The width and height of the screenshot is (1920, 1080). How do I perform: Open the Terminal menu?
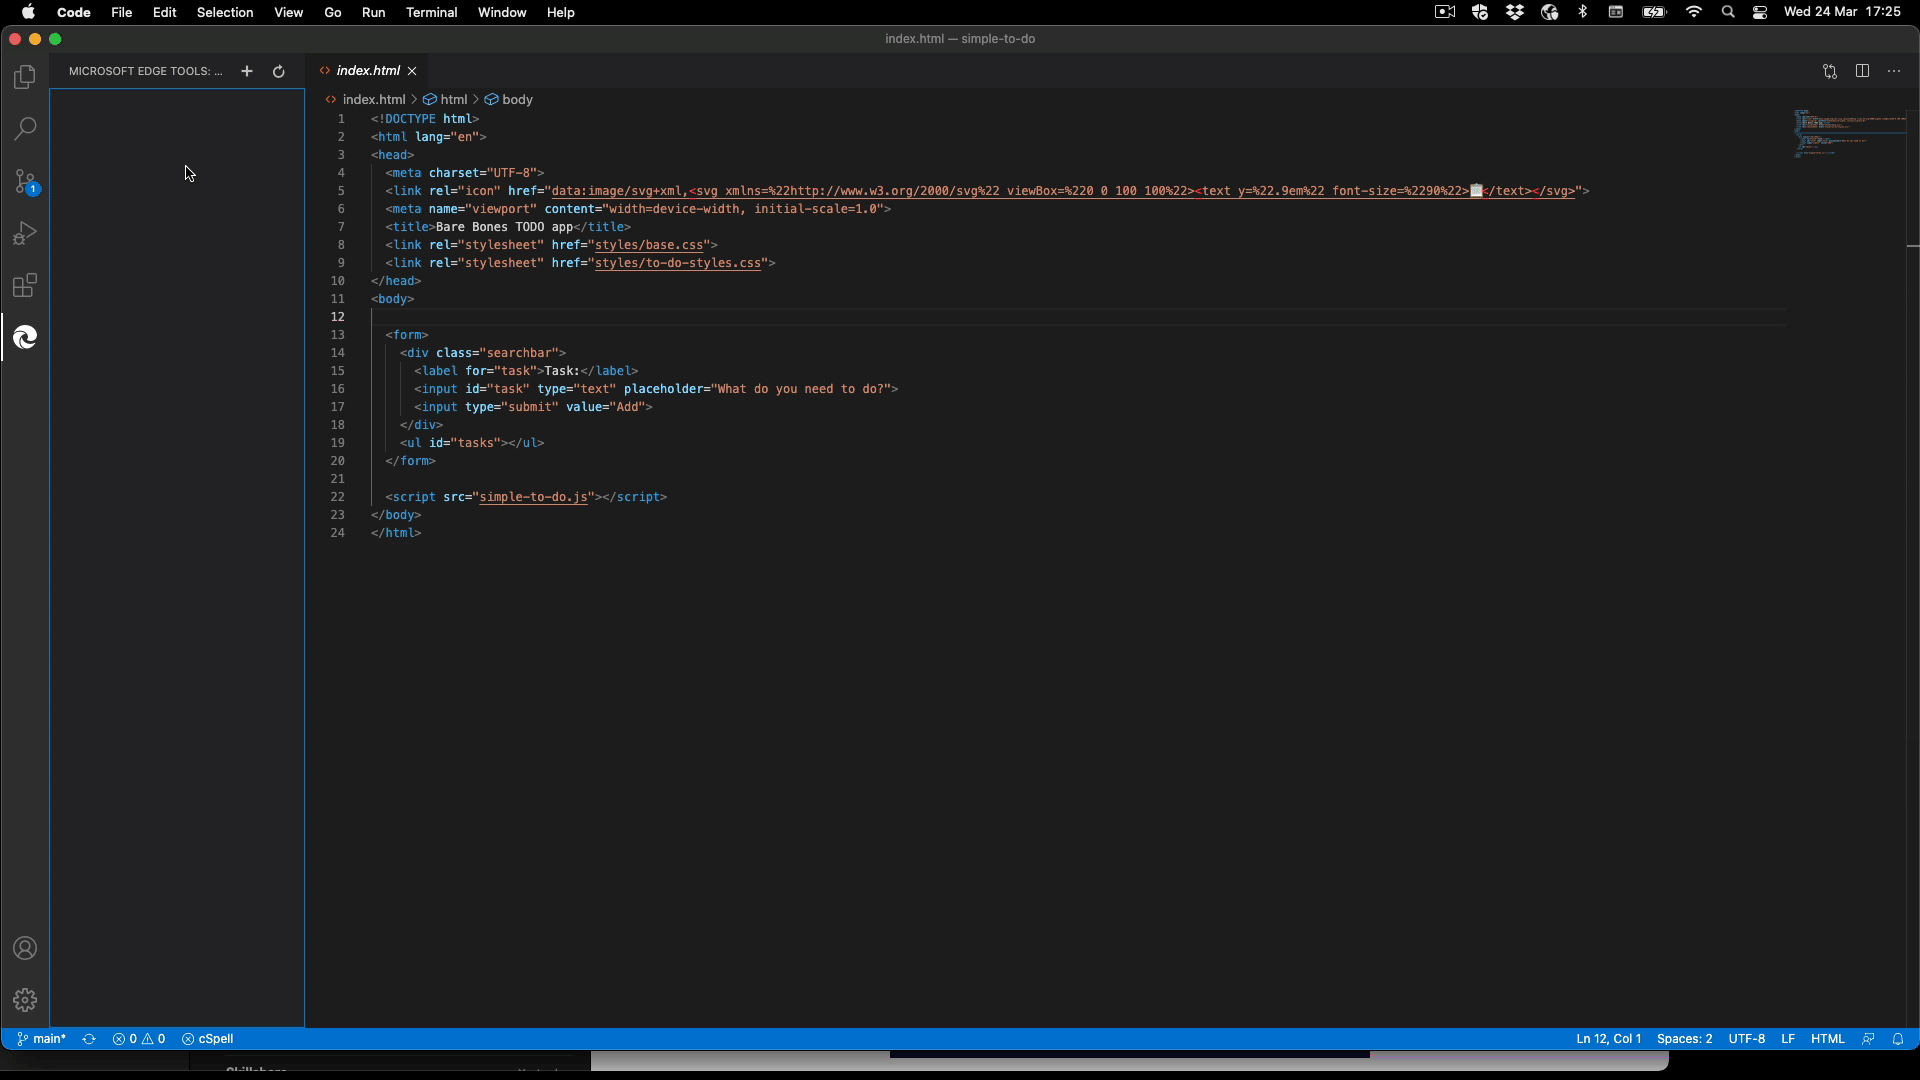pos(431,12)
